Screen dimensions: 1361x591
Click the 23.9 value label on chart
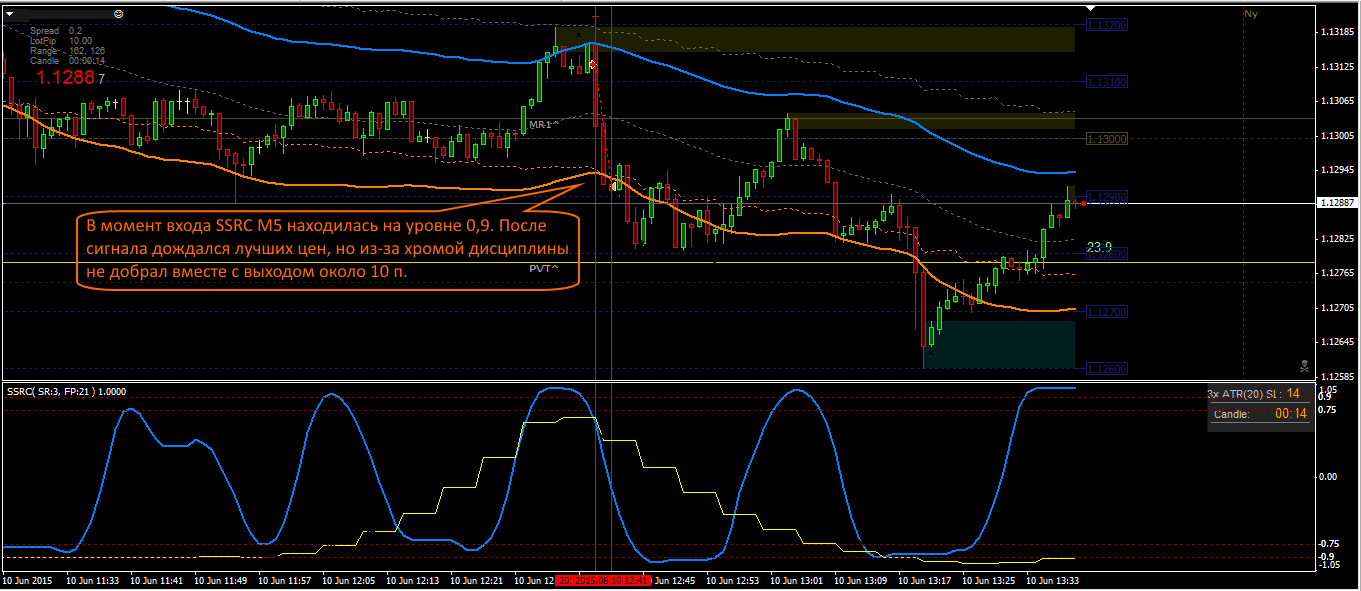coord(1100,246)
